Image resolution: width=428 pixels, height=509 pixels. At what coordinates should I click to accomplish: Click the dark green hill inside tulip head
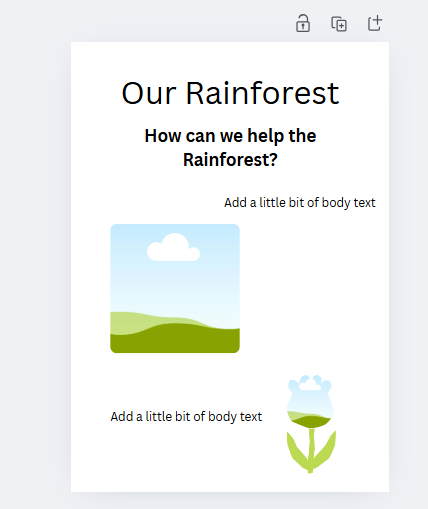(311, 421)
